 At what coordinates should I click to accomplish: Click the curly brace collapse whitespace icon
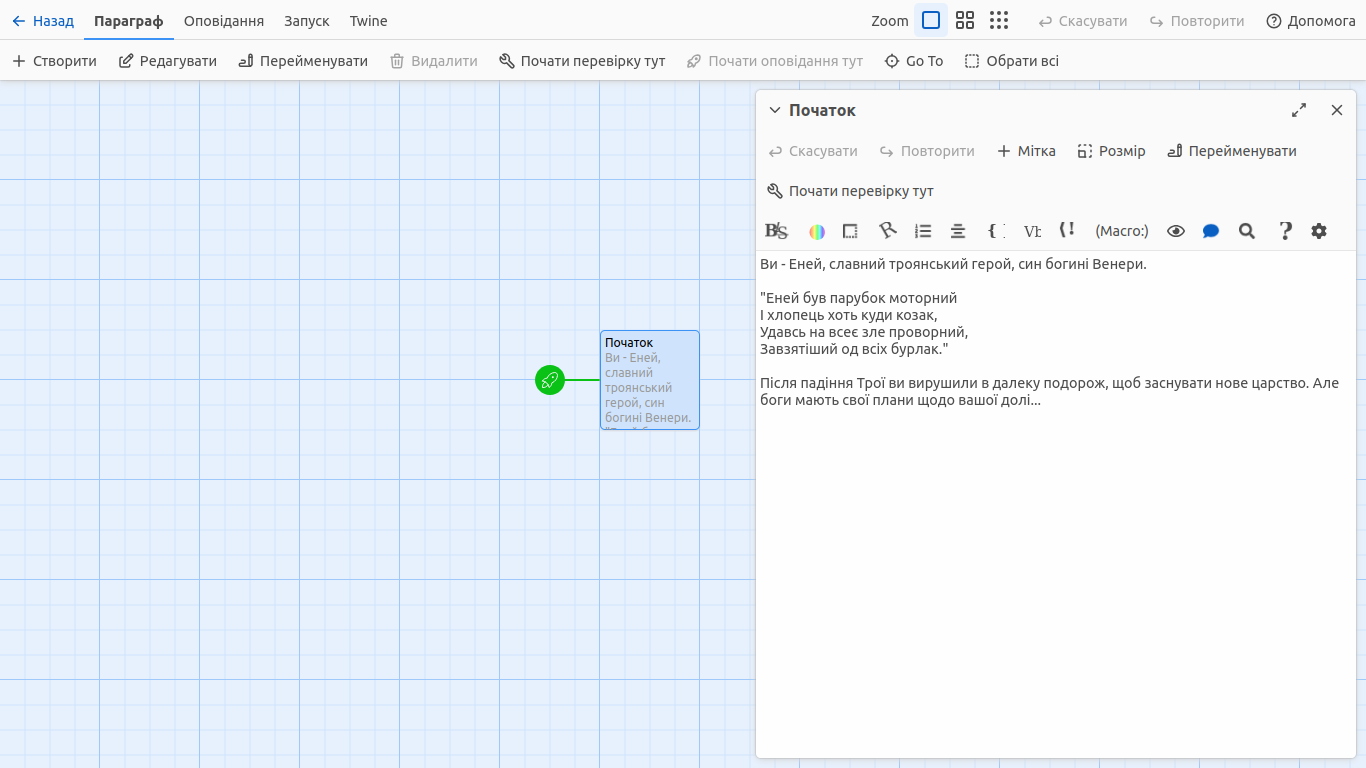995,231
